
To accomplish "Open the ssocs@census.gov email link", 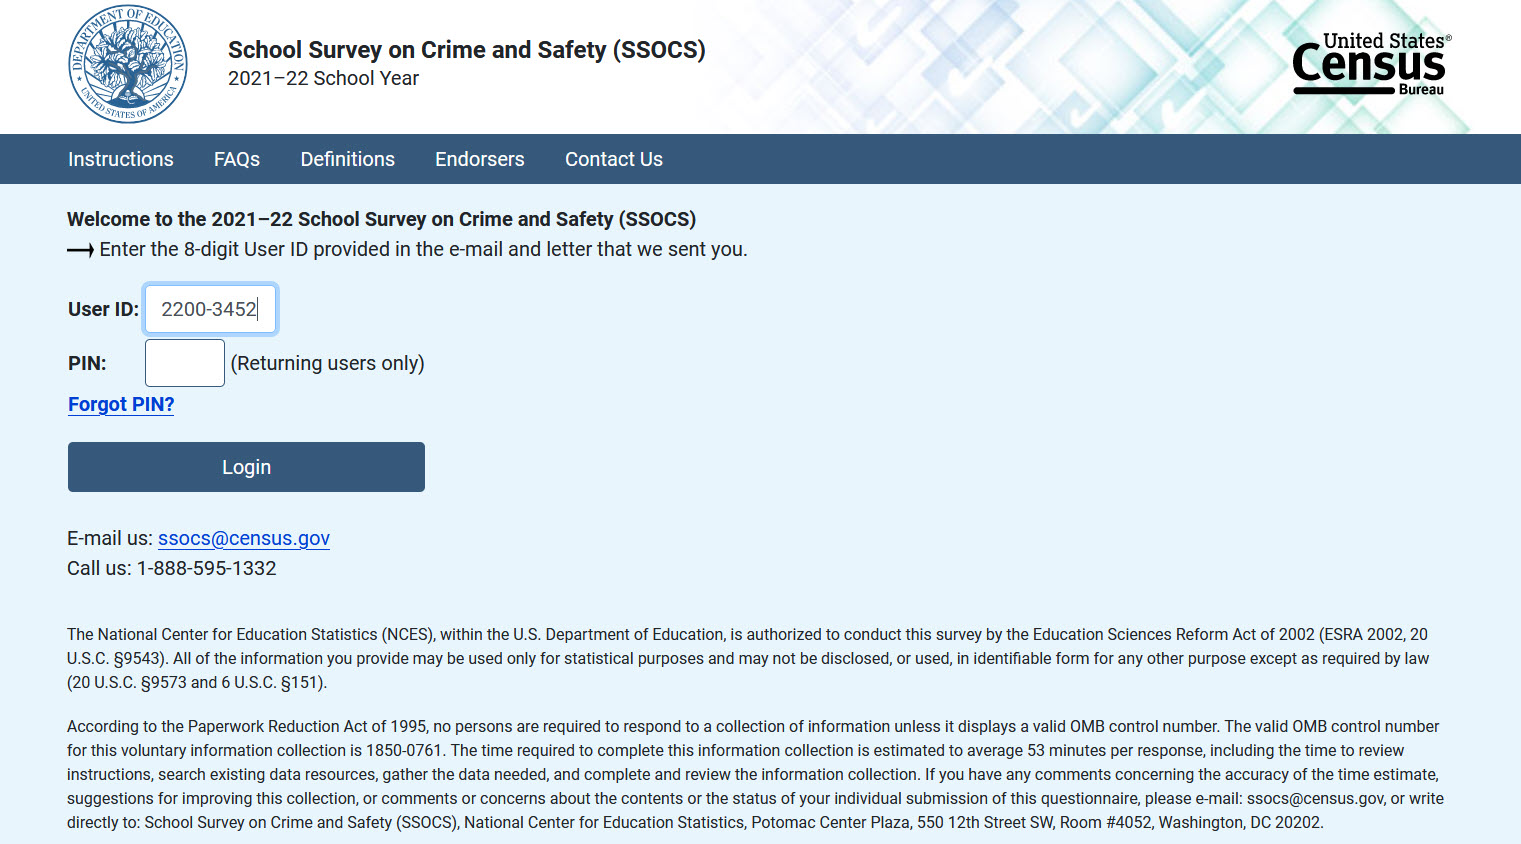I will 244,538.
